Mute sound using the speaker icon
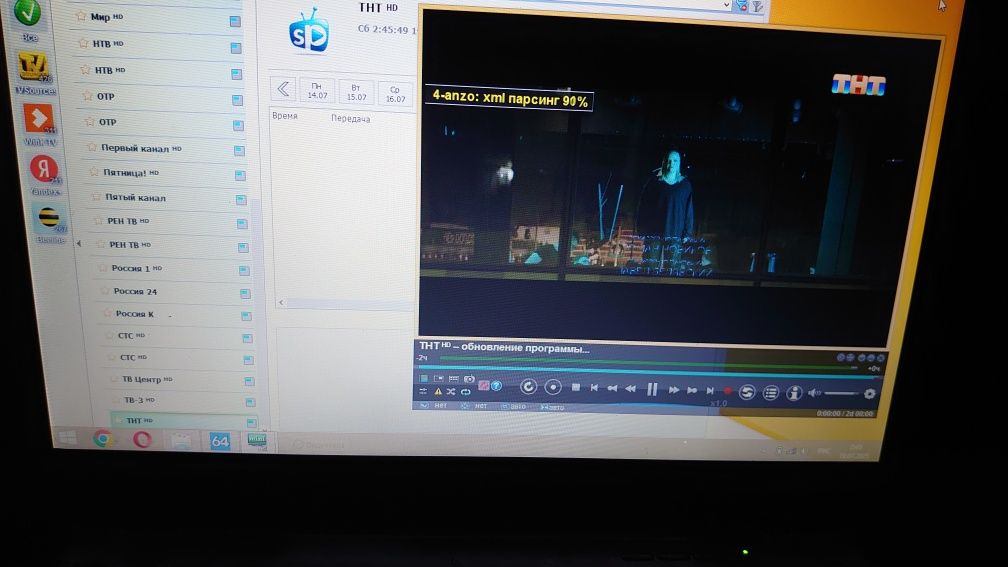 [814, 393]
